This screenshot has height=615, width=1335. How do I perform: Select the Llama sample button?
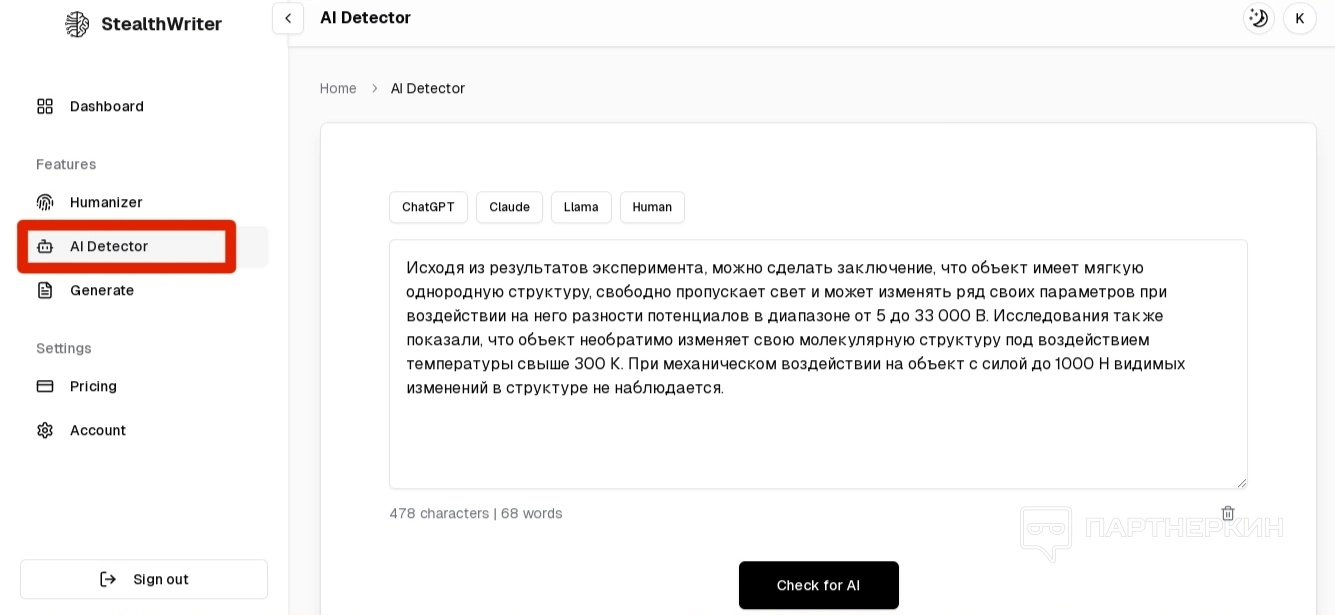(581, 207)
